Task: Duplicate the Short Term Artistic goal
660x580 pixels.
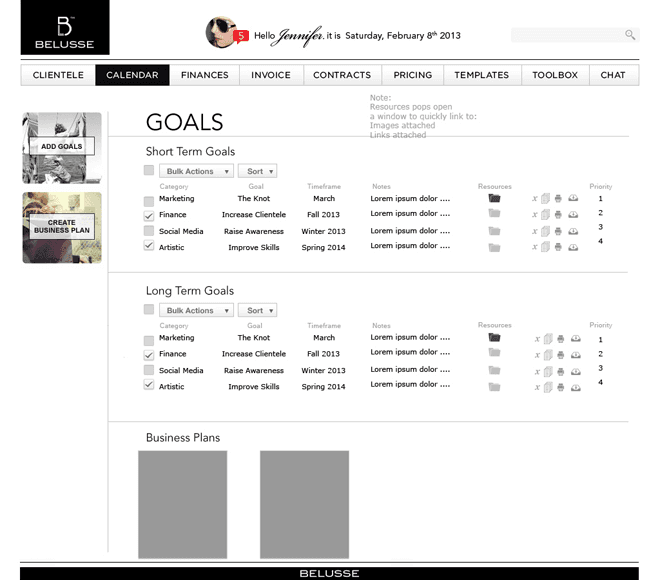Action: [x=546, y=247]
